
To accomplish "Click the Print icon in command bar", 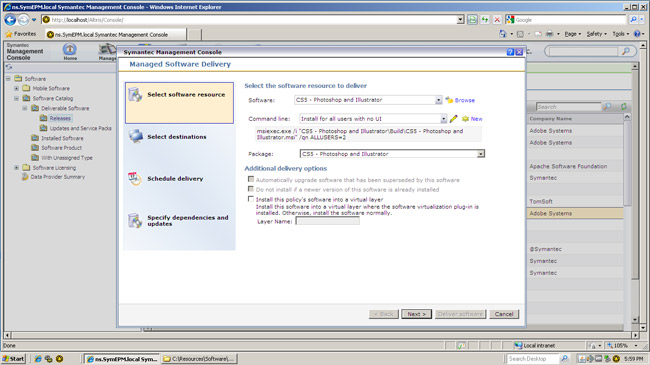I will 549,34.
